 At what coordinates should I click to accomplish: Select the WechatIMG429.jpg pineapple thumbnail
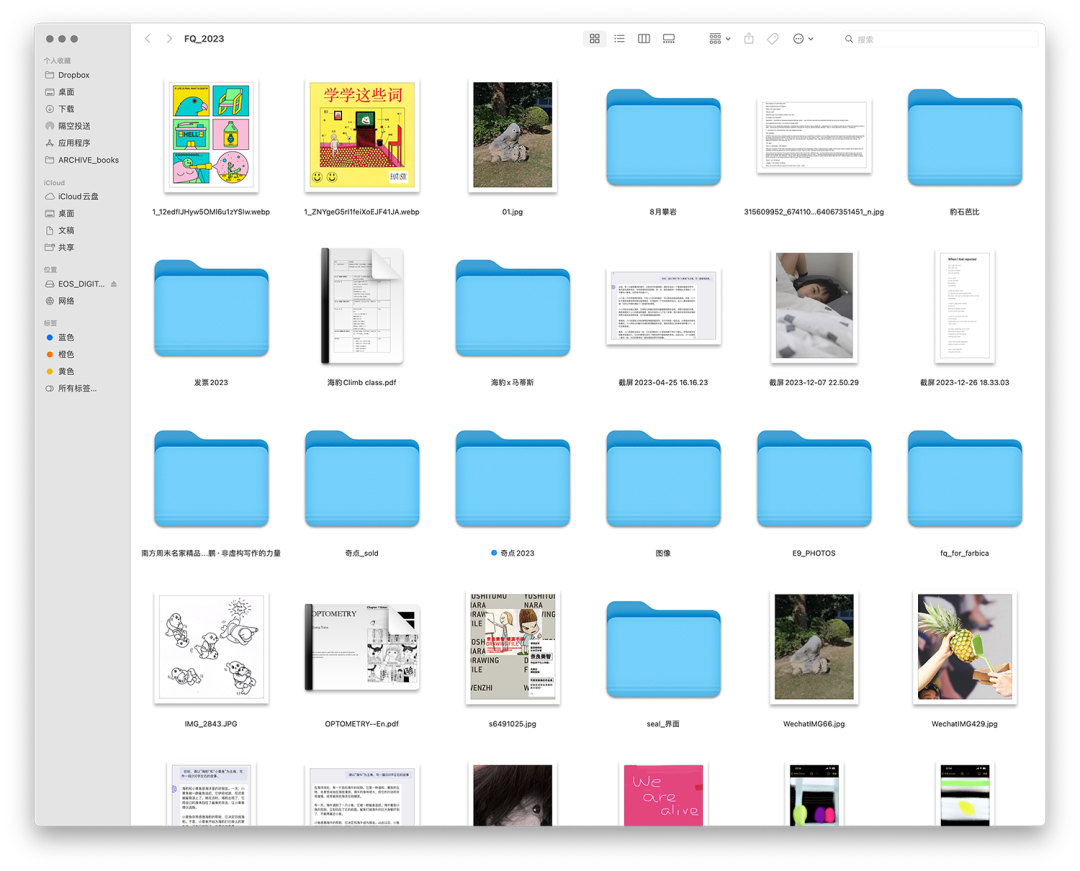click(x=964, y=647)
